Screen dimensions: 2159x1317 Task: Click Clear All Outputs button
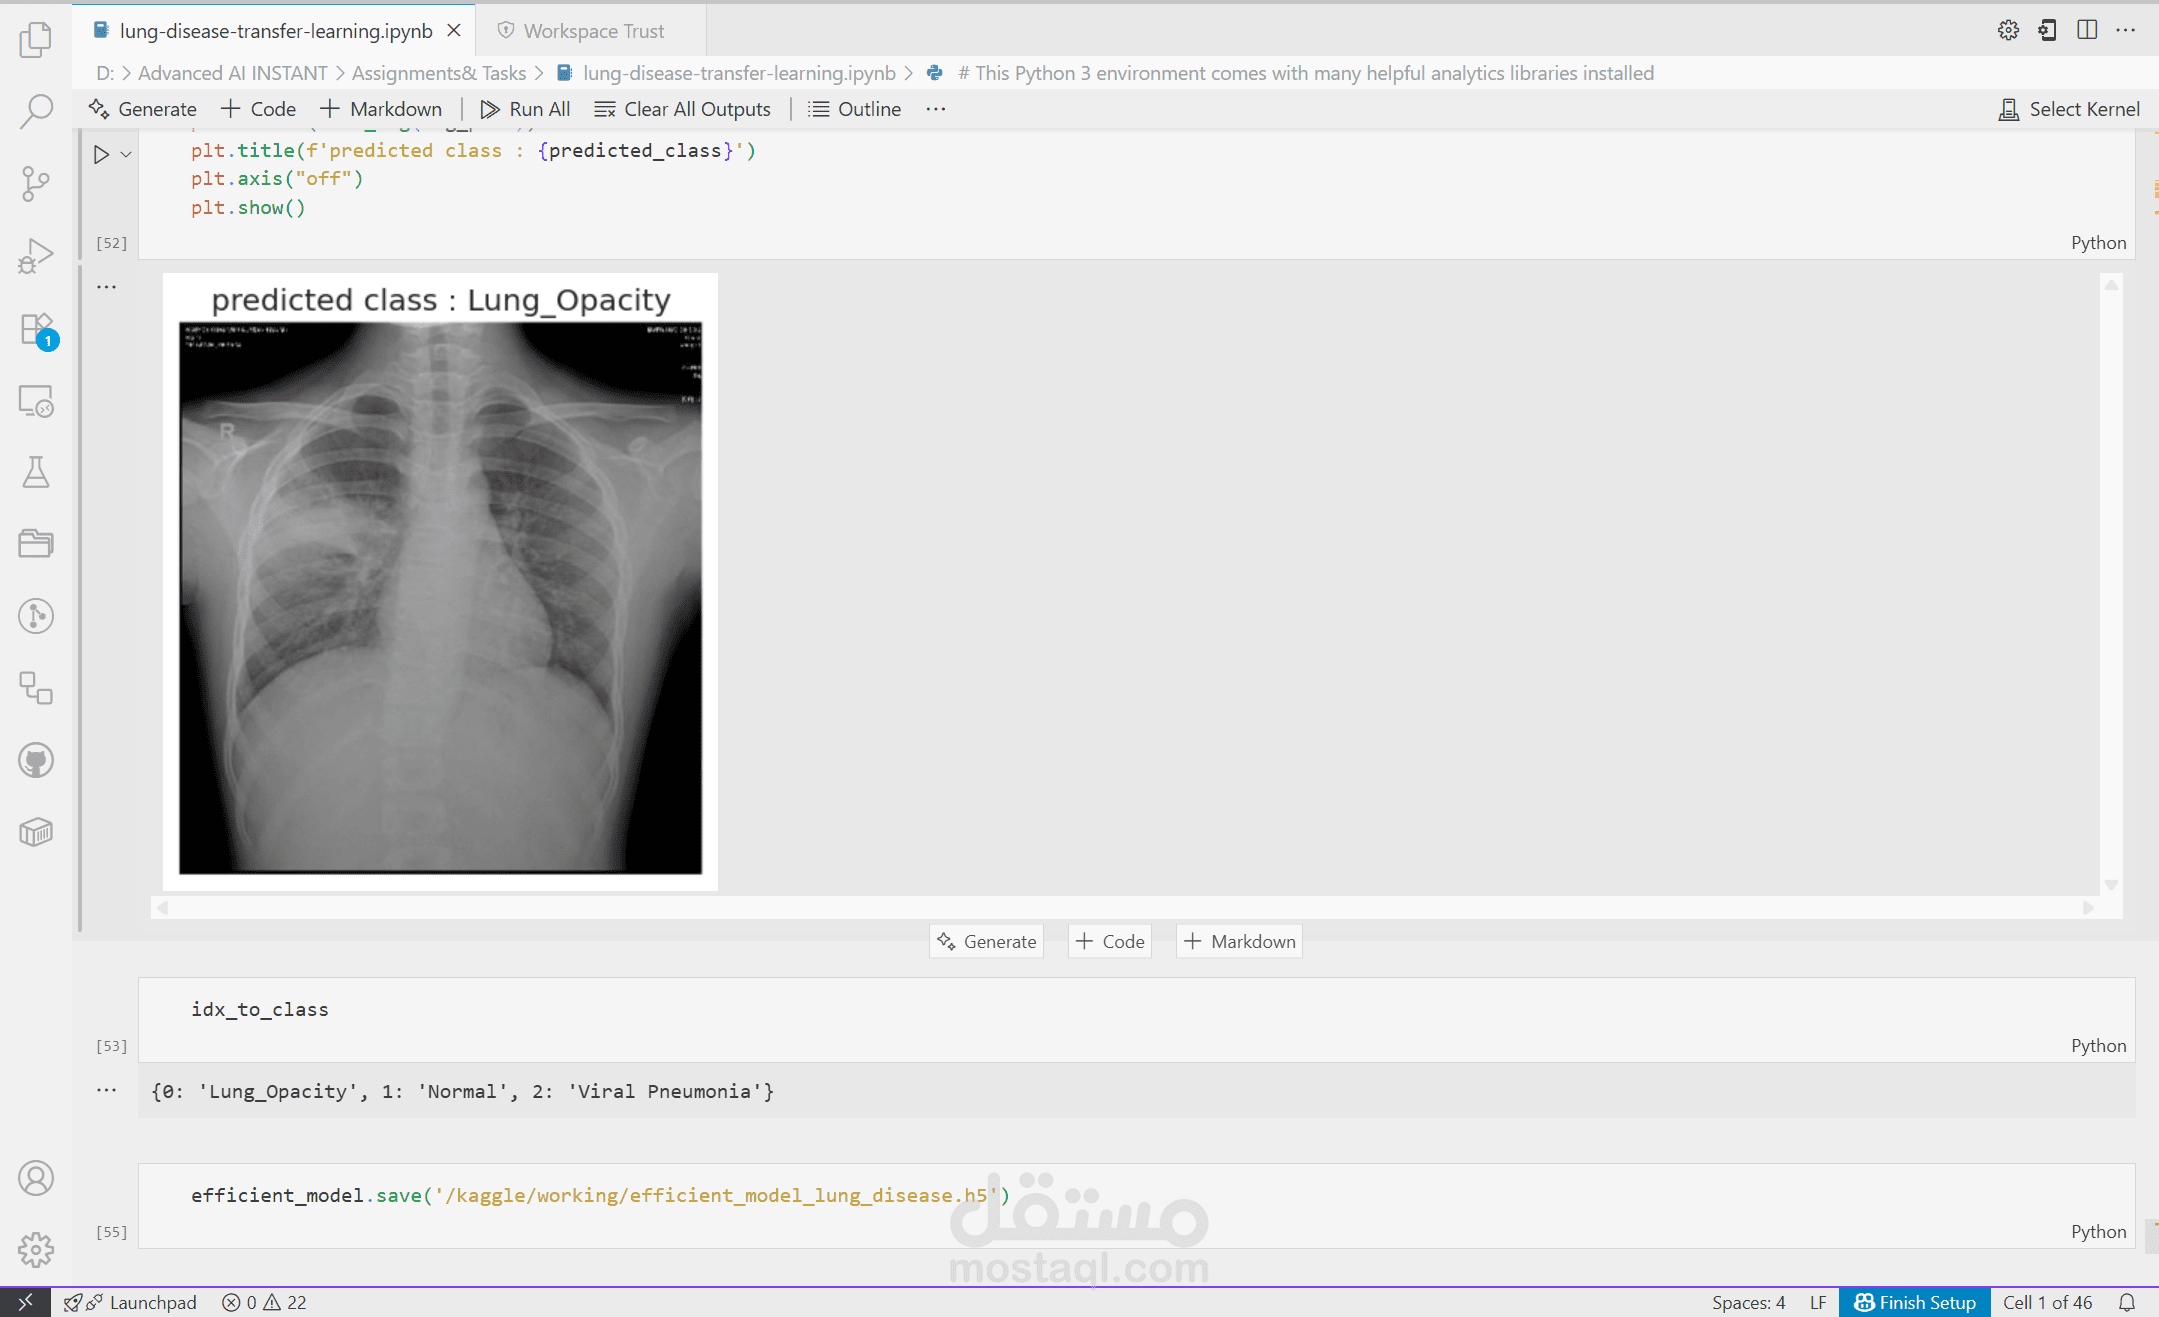682,109
